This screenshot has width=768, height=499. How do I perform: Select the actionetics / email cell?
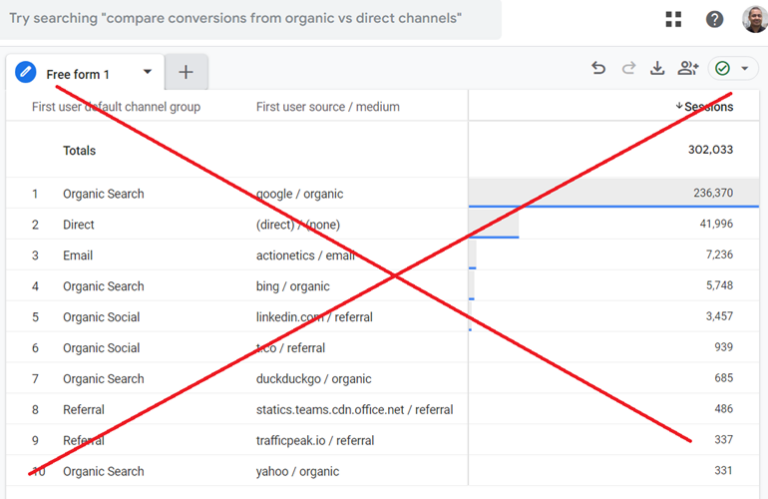(x=305, y=256)
